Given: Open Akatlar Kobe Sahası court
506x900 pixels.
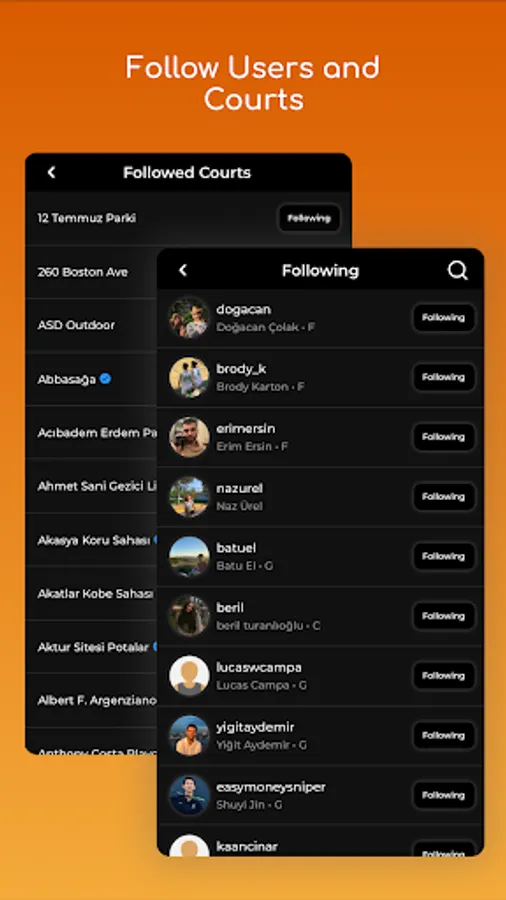Looking at the screenshot, I should tap(91, 593).
